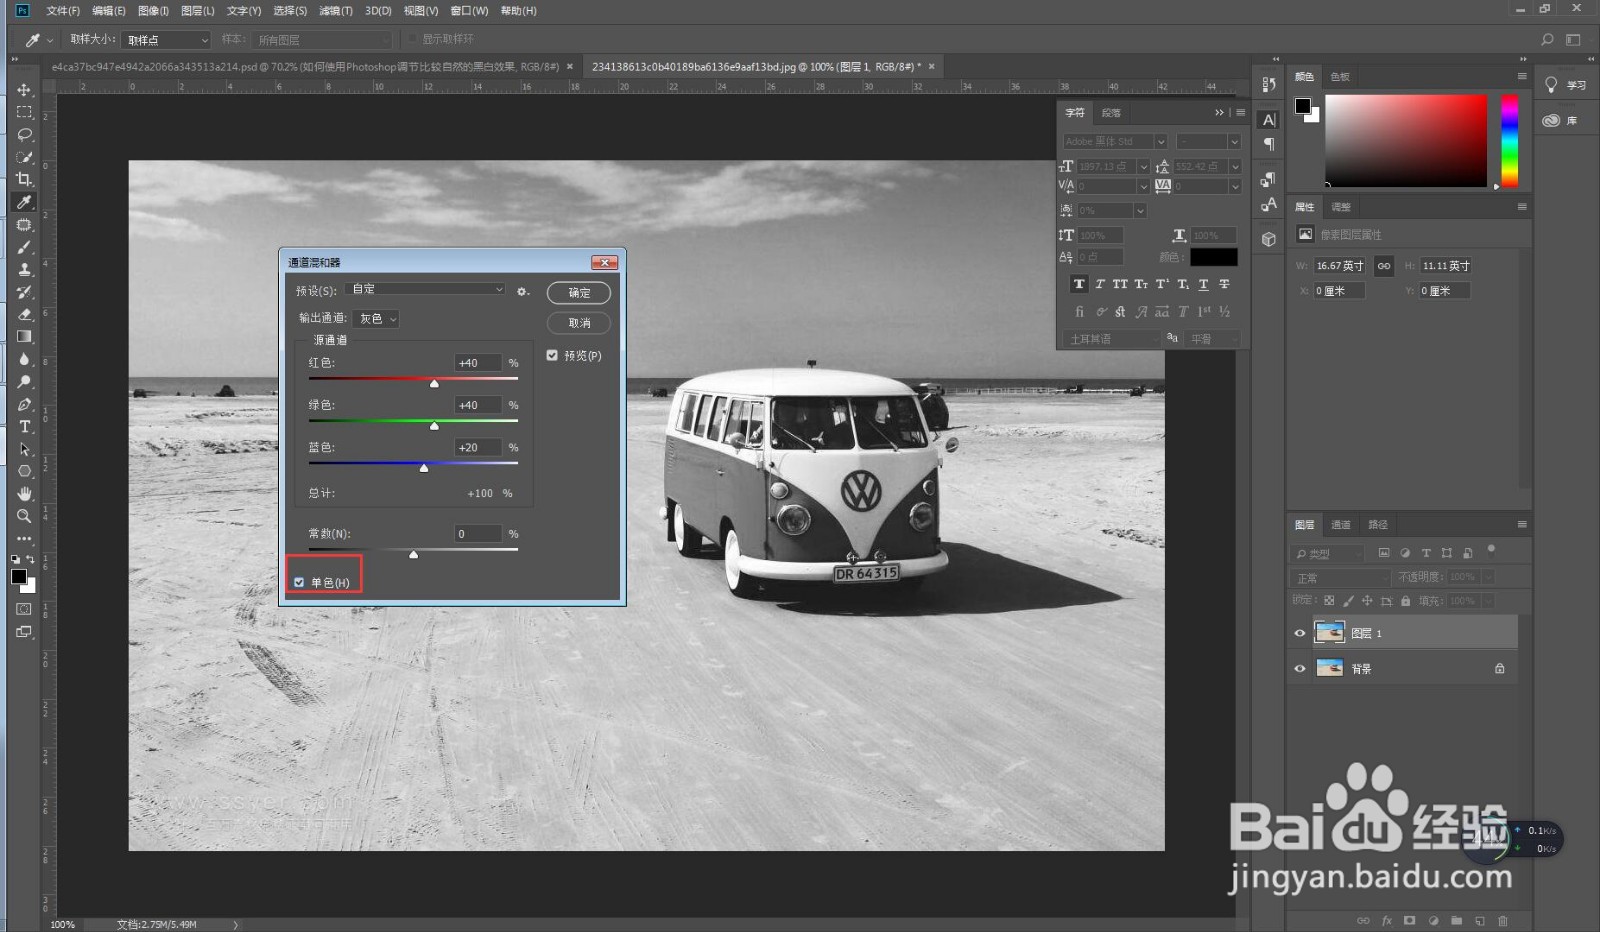Click the green channel value field
This screenshot has width=1600, height=932.
477,405
